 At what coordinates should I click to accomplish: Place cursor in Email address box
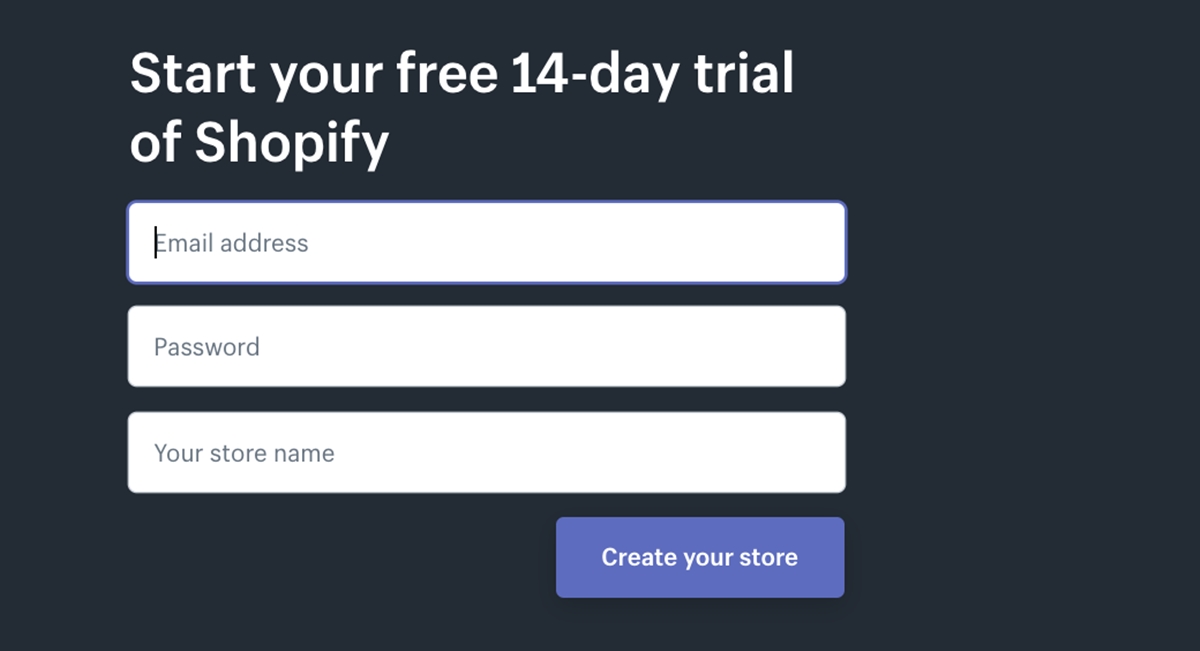coord(486,243)
